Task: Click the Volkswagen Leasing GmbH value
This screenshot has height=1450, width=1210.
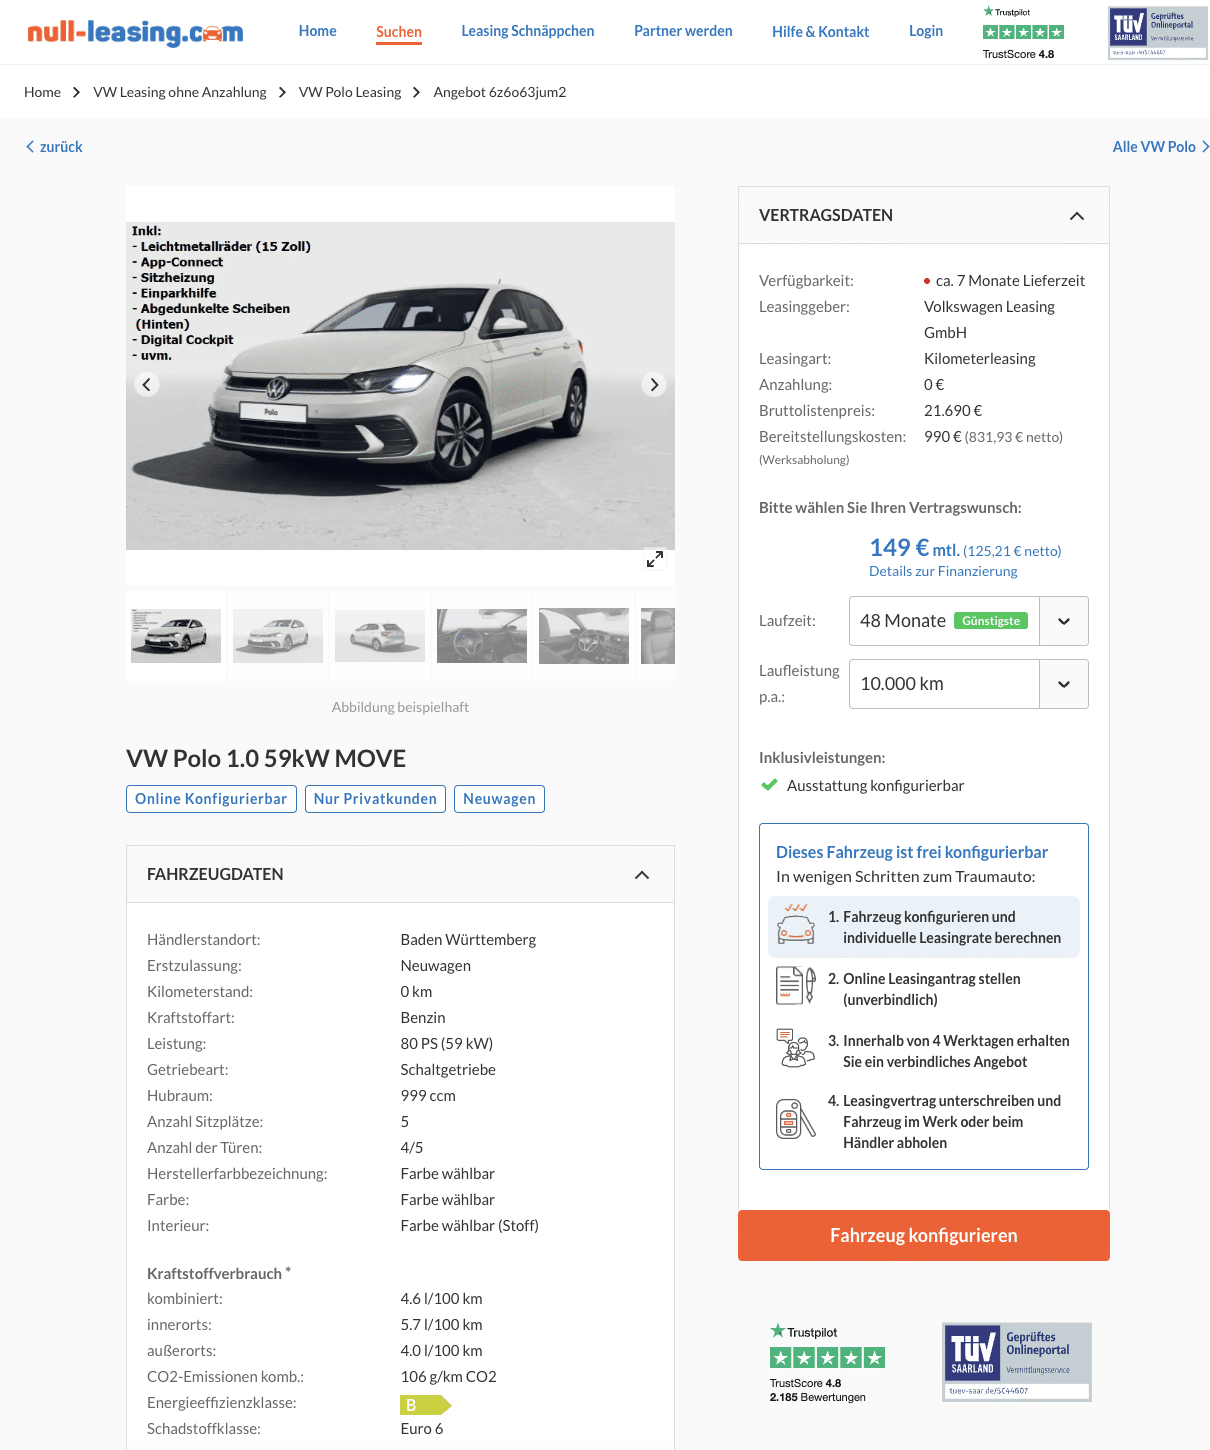Action: click(989, 320)
